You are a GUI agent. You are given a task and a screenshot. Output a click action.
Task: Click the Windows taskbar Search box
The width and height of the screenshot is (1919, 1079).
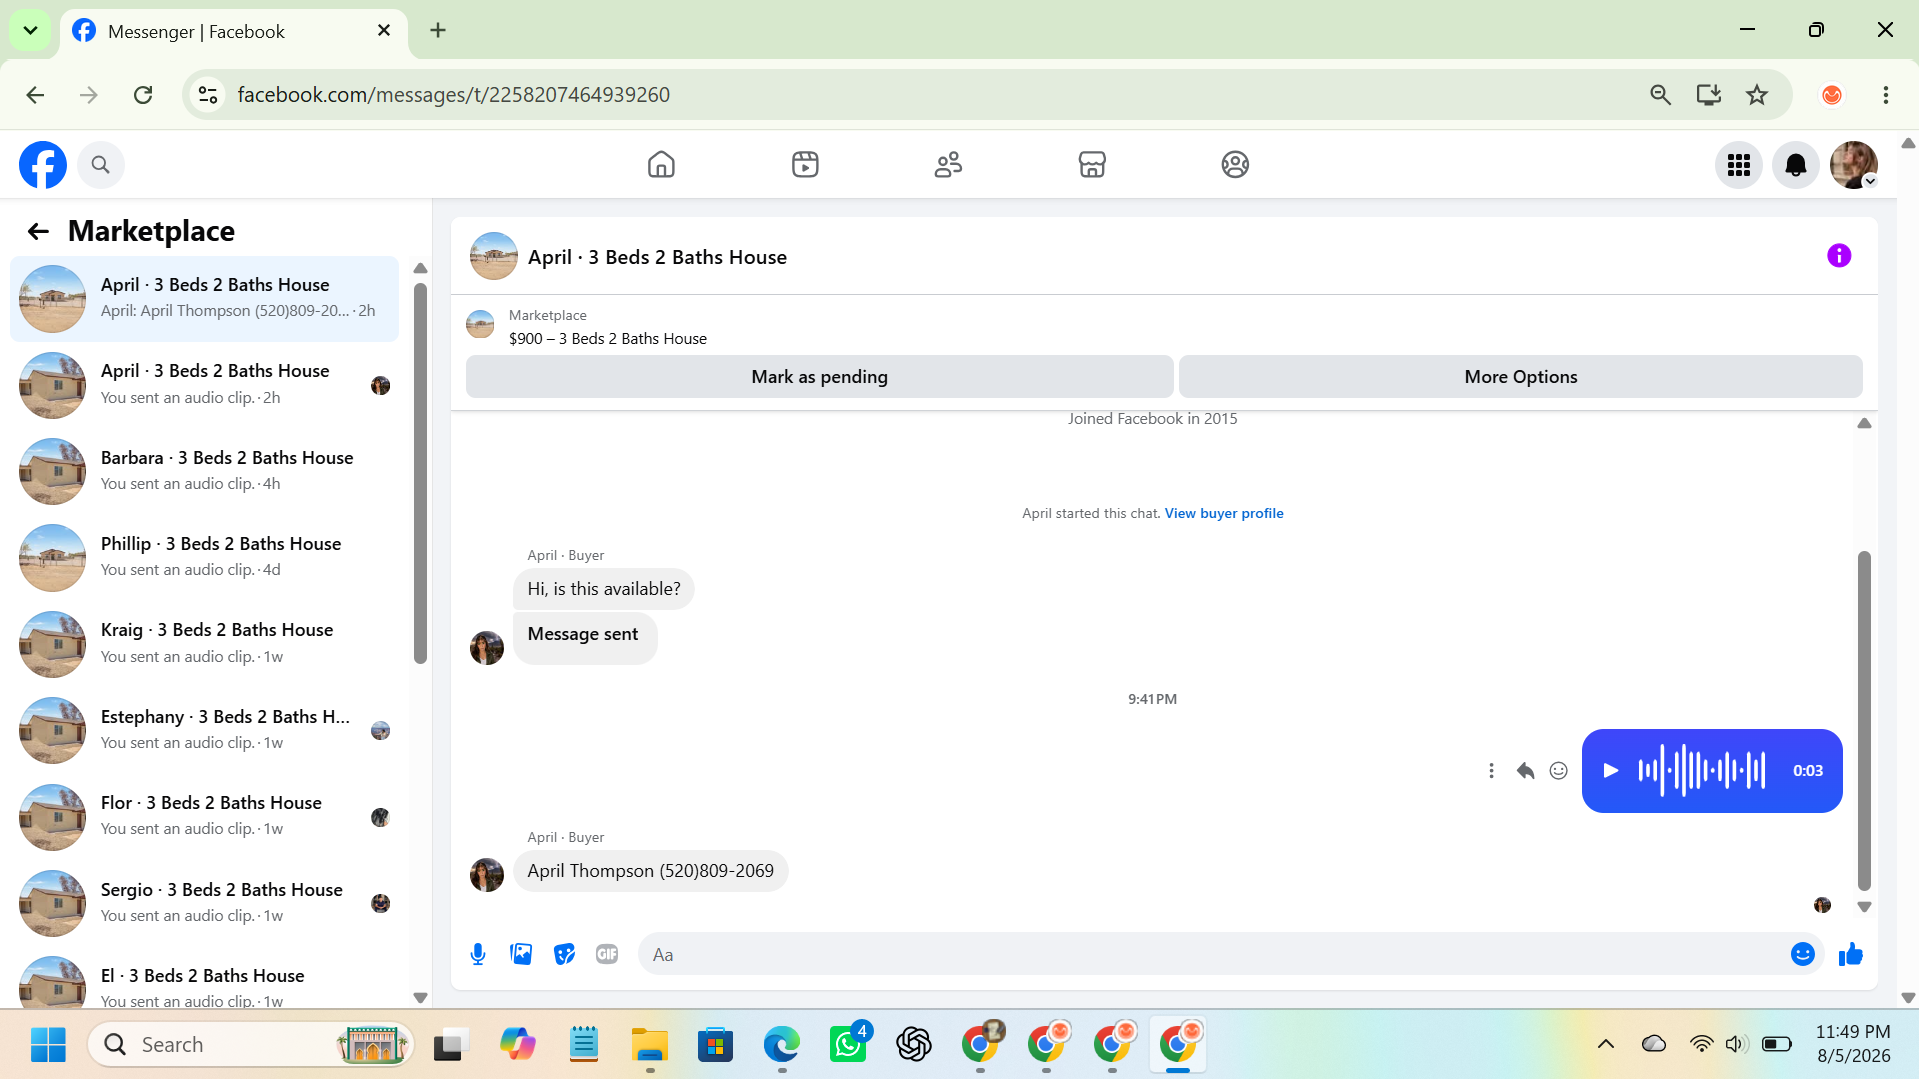252,1045
